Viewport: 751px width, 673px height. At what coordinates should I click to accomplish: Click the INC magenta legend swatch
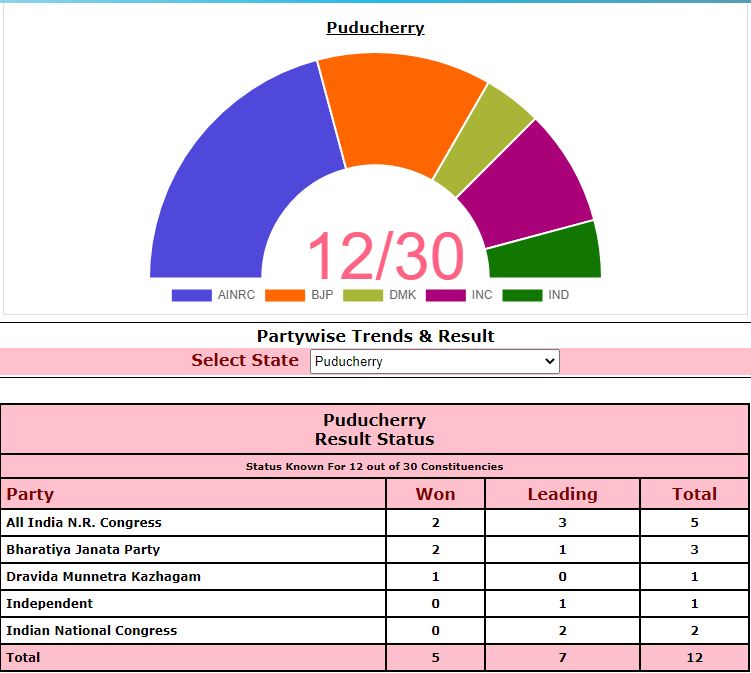(445, 295)
